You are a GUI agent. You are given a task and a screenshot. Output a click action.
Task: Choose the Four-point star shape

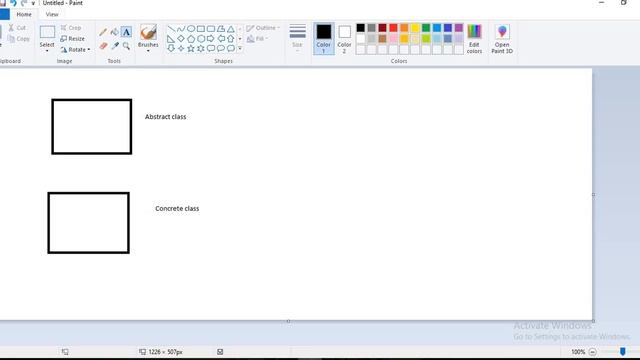181,49
